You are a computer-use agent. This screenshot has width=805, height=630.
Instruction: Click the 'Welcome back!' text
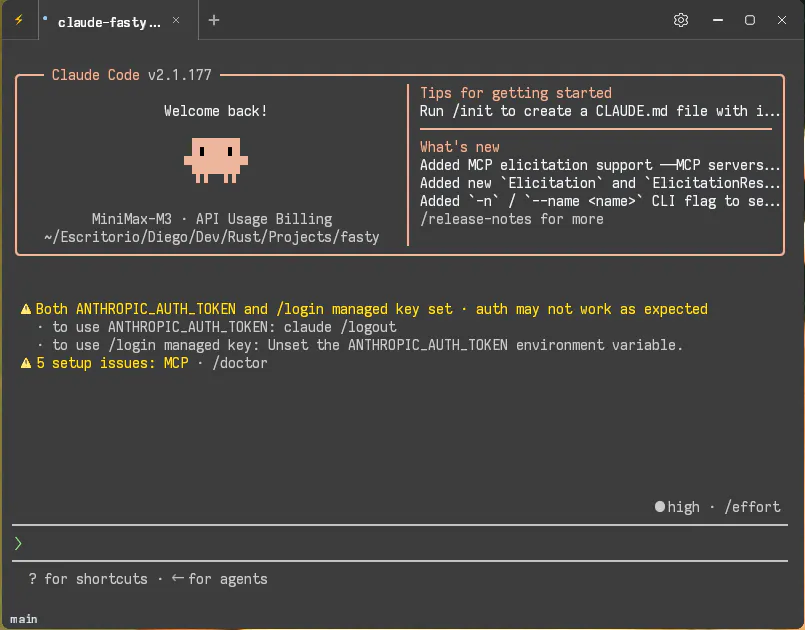pyautogui.click(x=216, y=111)
